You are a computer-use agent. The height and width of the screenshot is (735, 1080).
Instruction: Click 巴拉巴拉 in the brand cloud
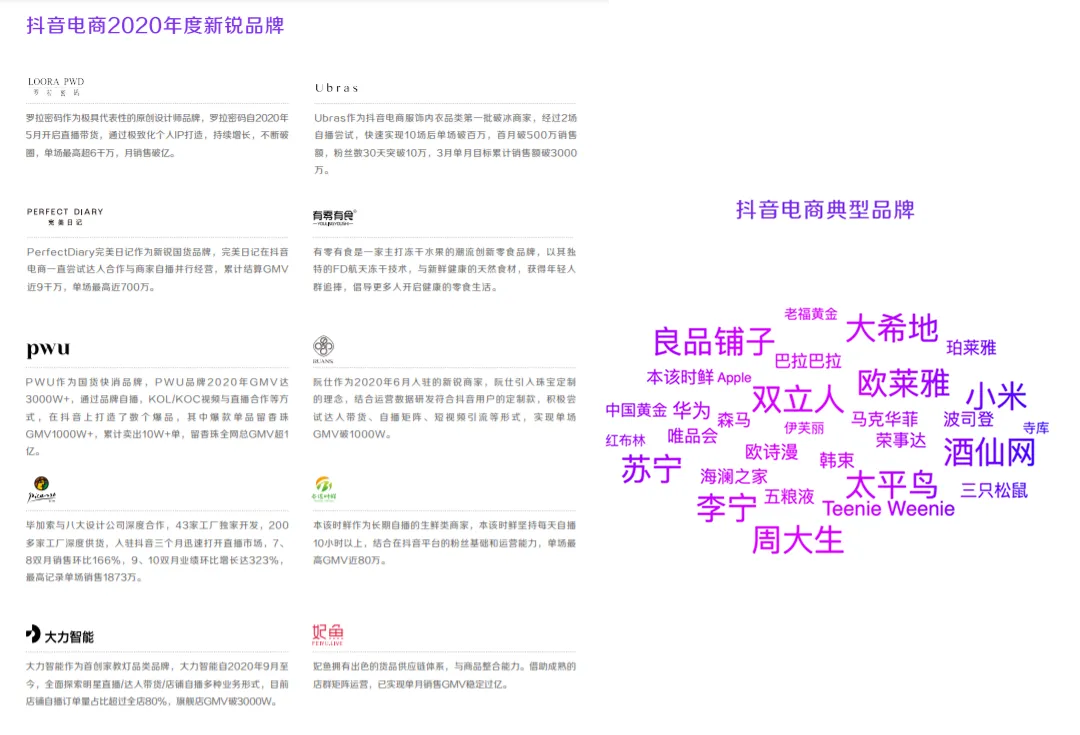[x=808, y=361]
